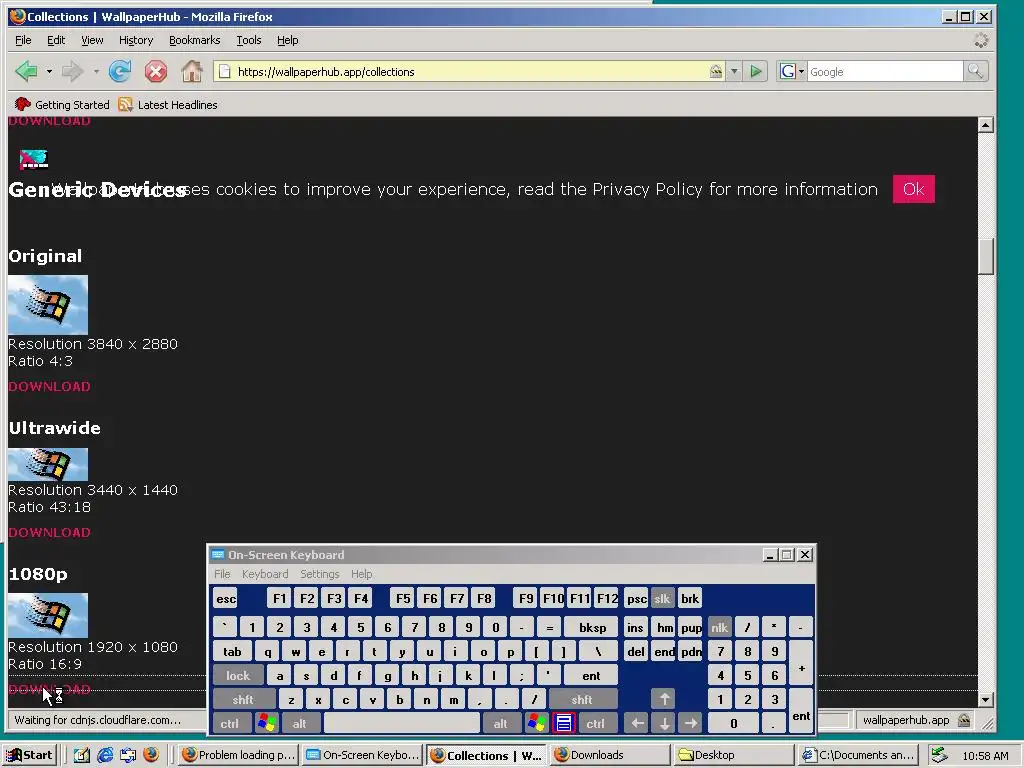Click scrollbar up arrow in Firefox
This screenshot has height=768, width=1024.
pos(986,125)
